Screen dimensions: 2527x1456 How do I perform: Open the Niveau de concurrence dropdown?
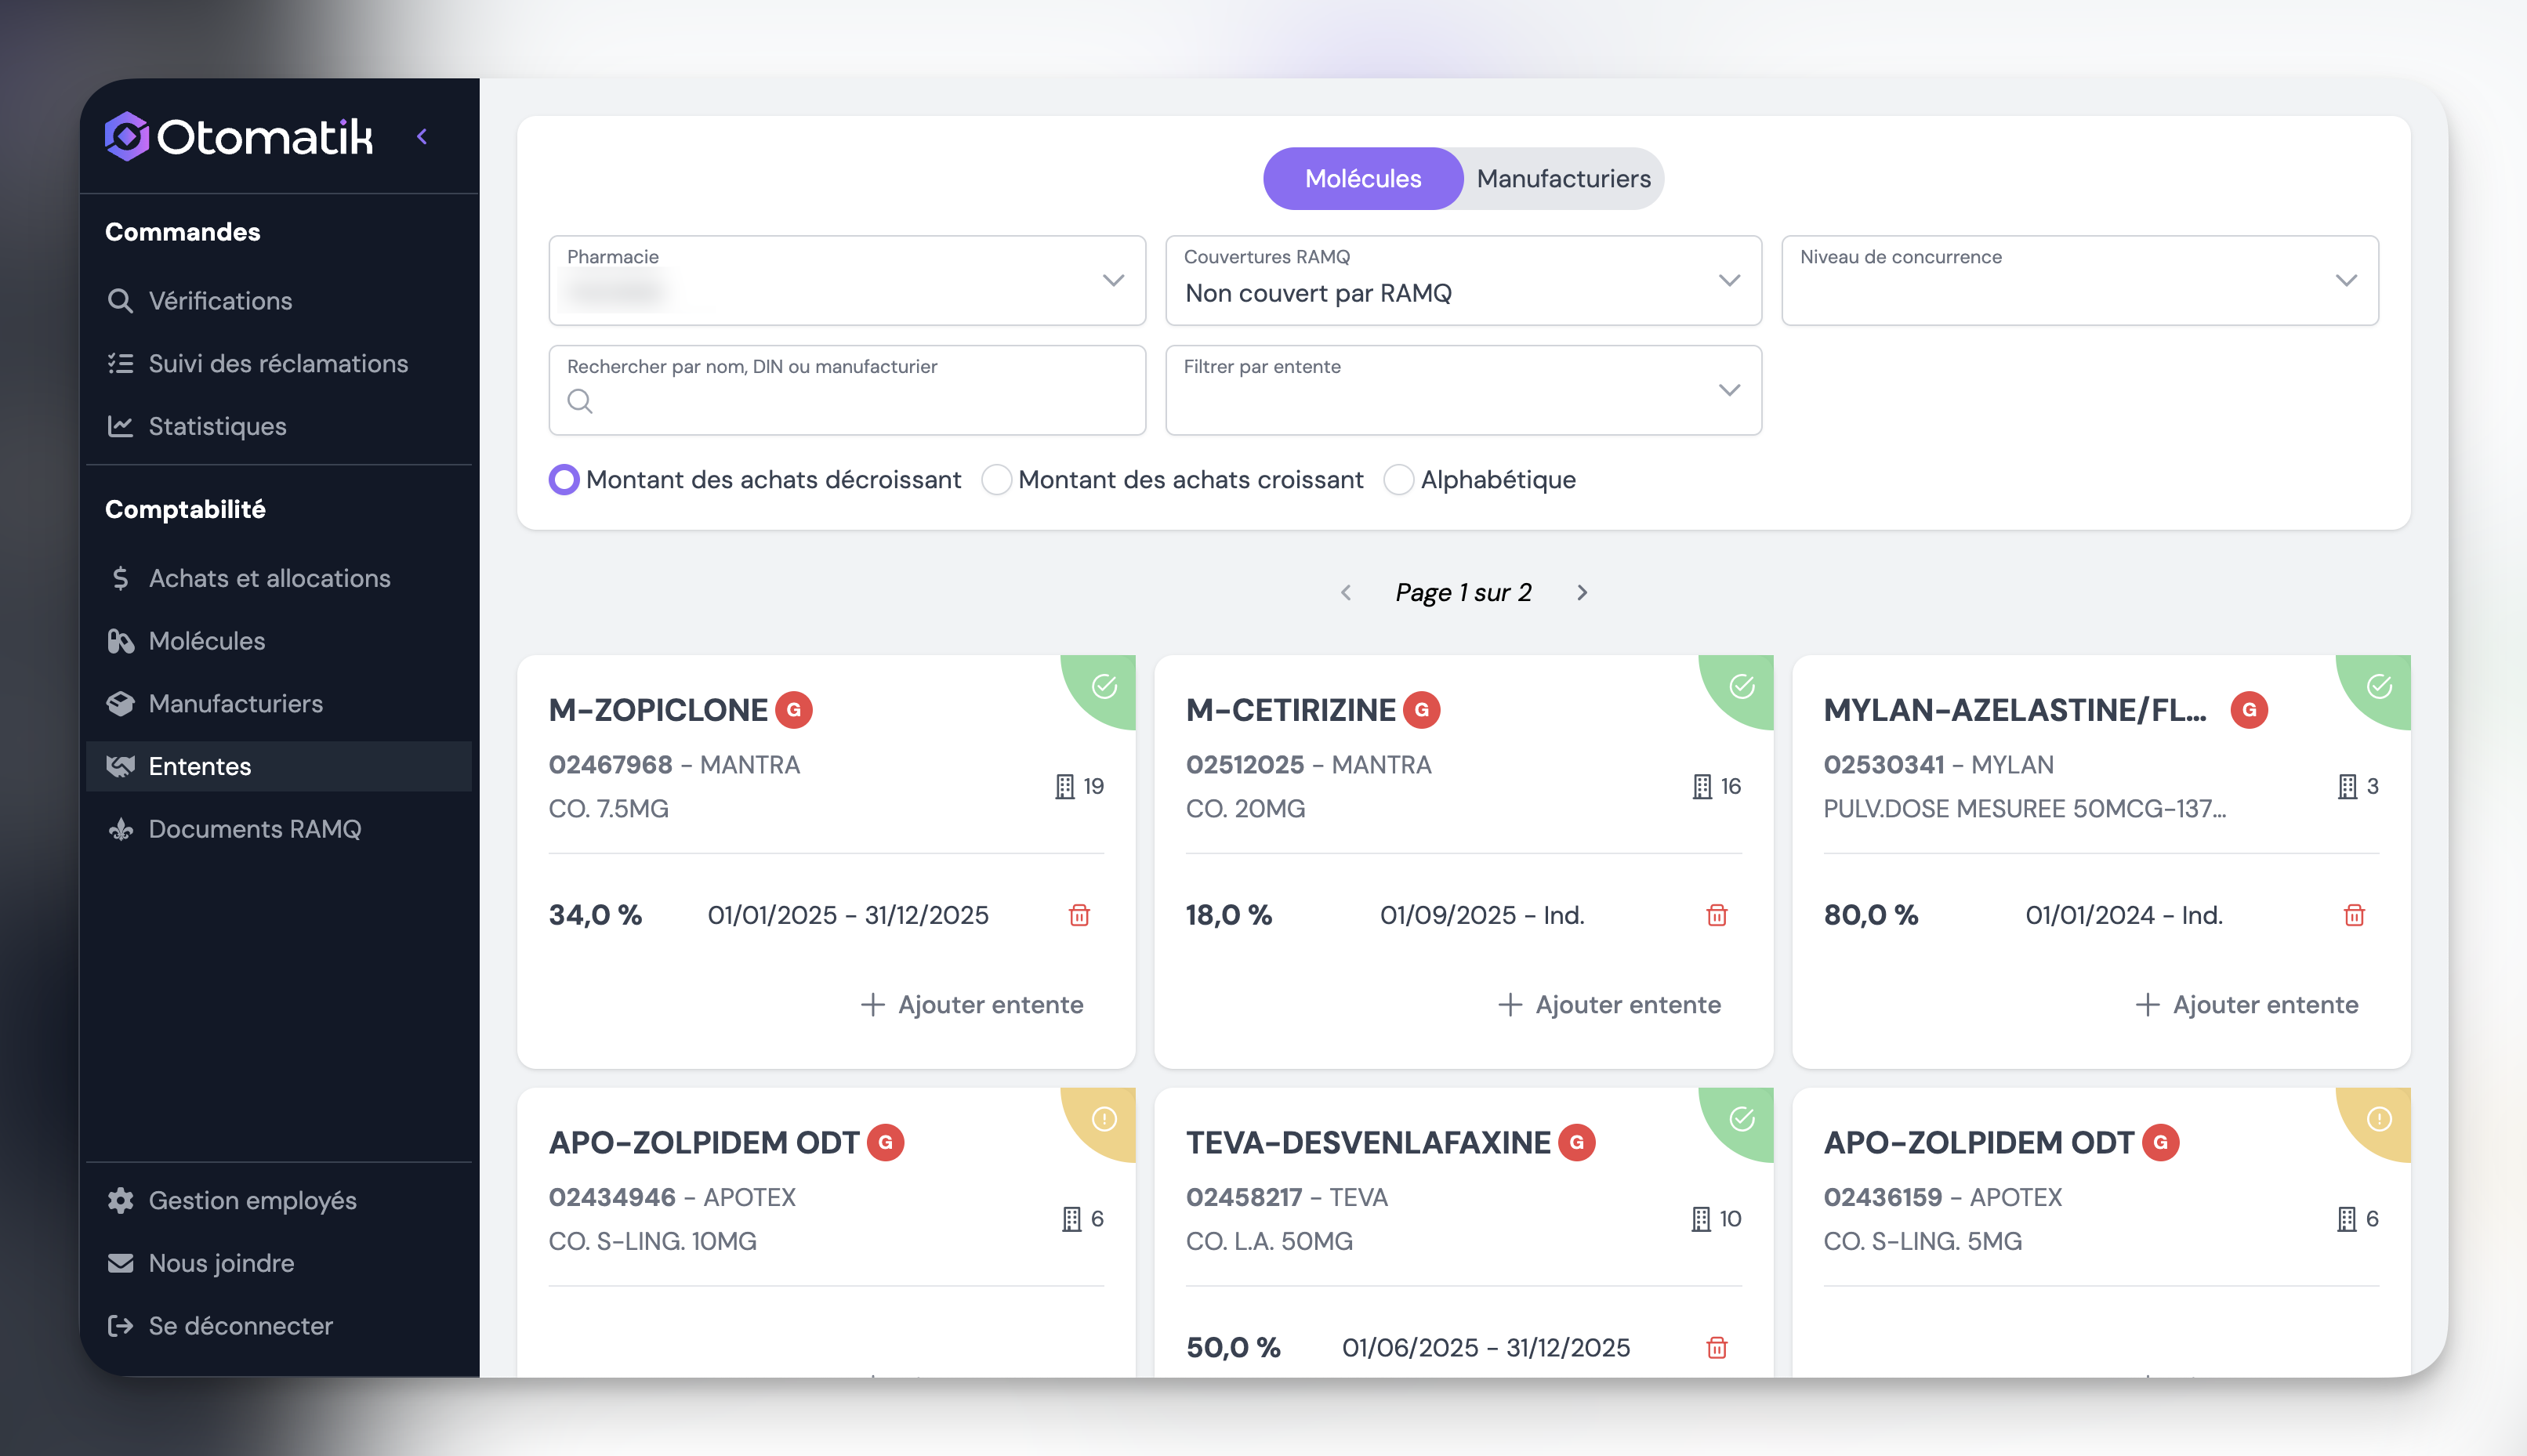[2079, 280]
